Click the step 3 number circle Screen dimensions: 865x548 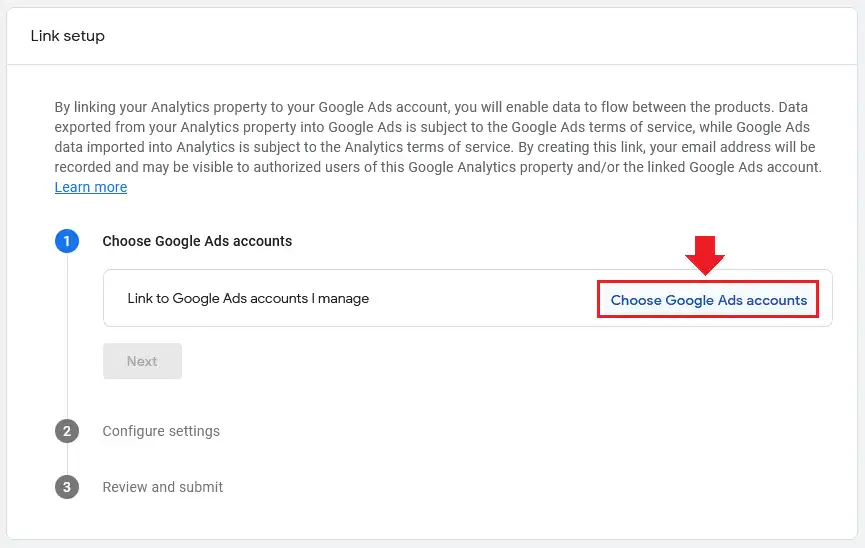pyautogui.click(x=67, y=487)
